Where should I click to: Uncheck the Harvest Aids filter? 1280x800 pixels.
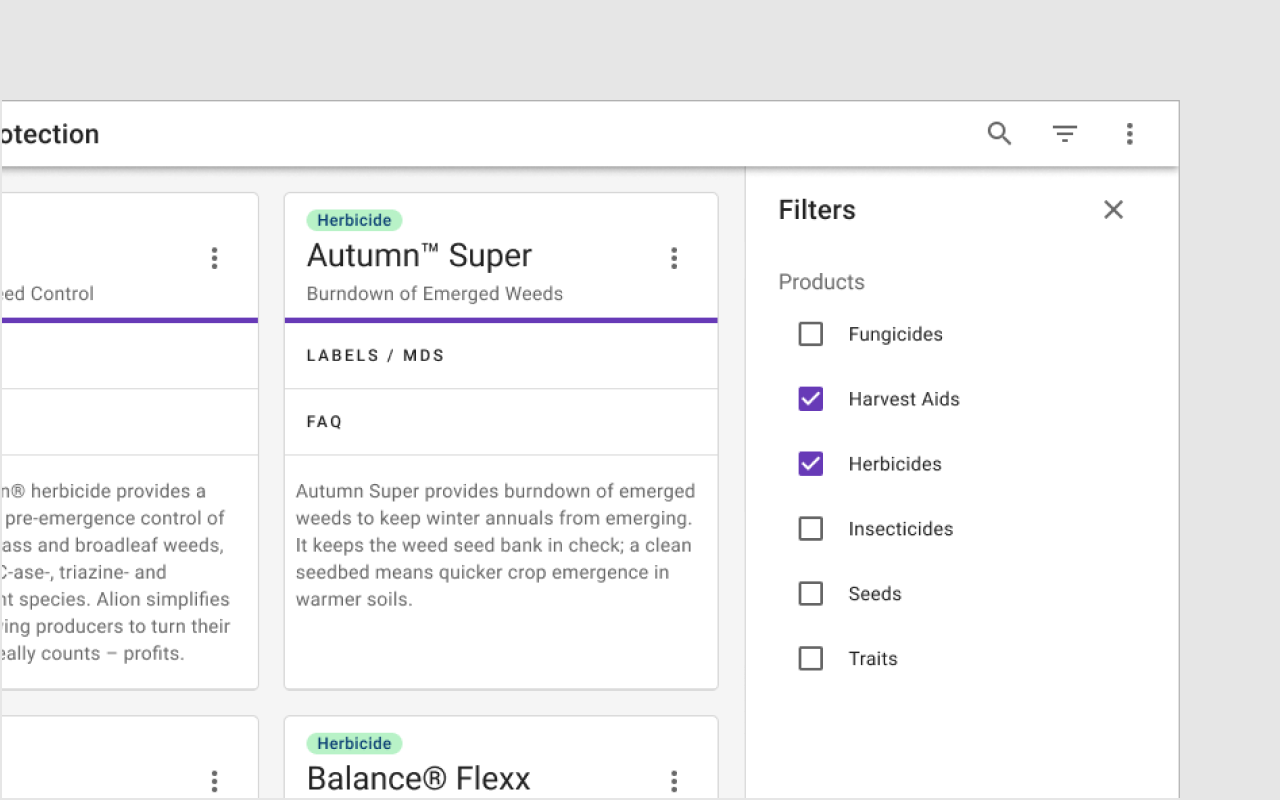[811, 399]
